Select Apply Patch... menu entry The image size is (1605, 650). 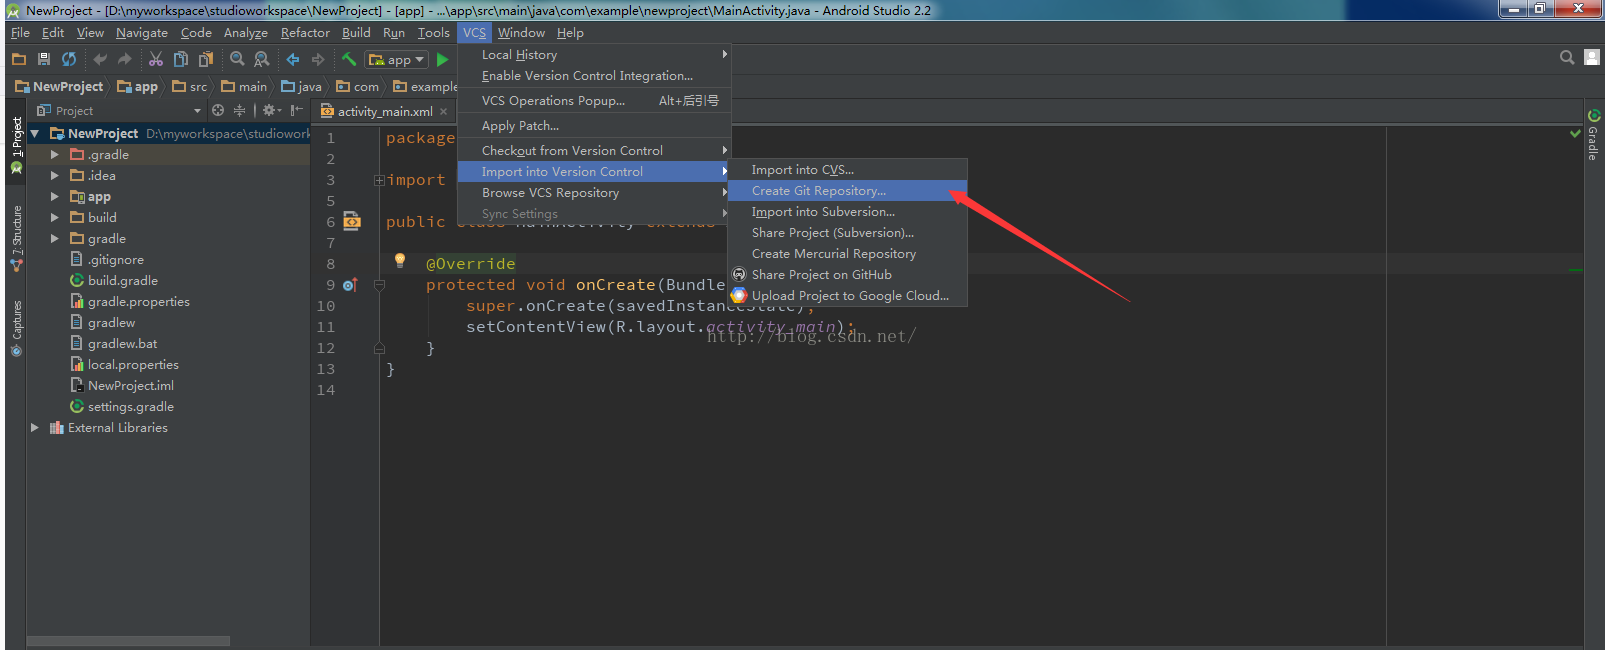point(594,126)
